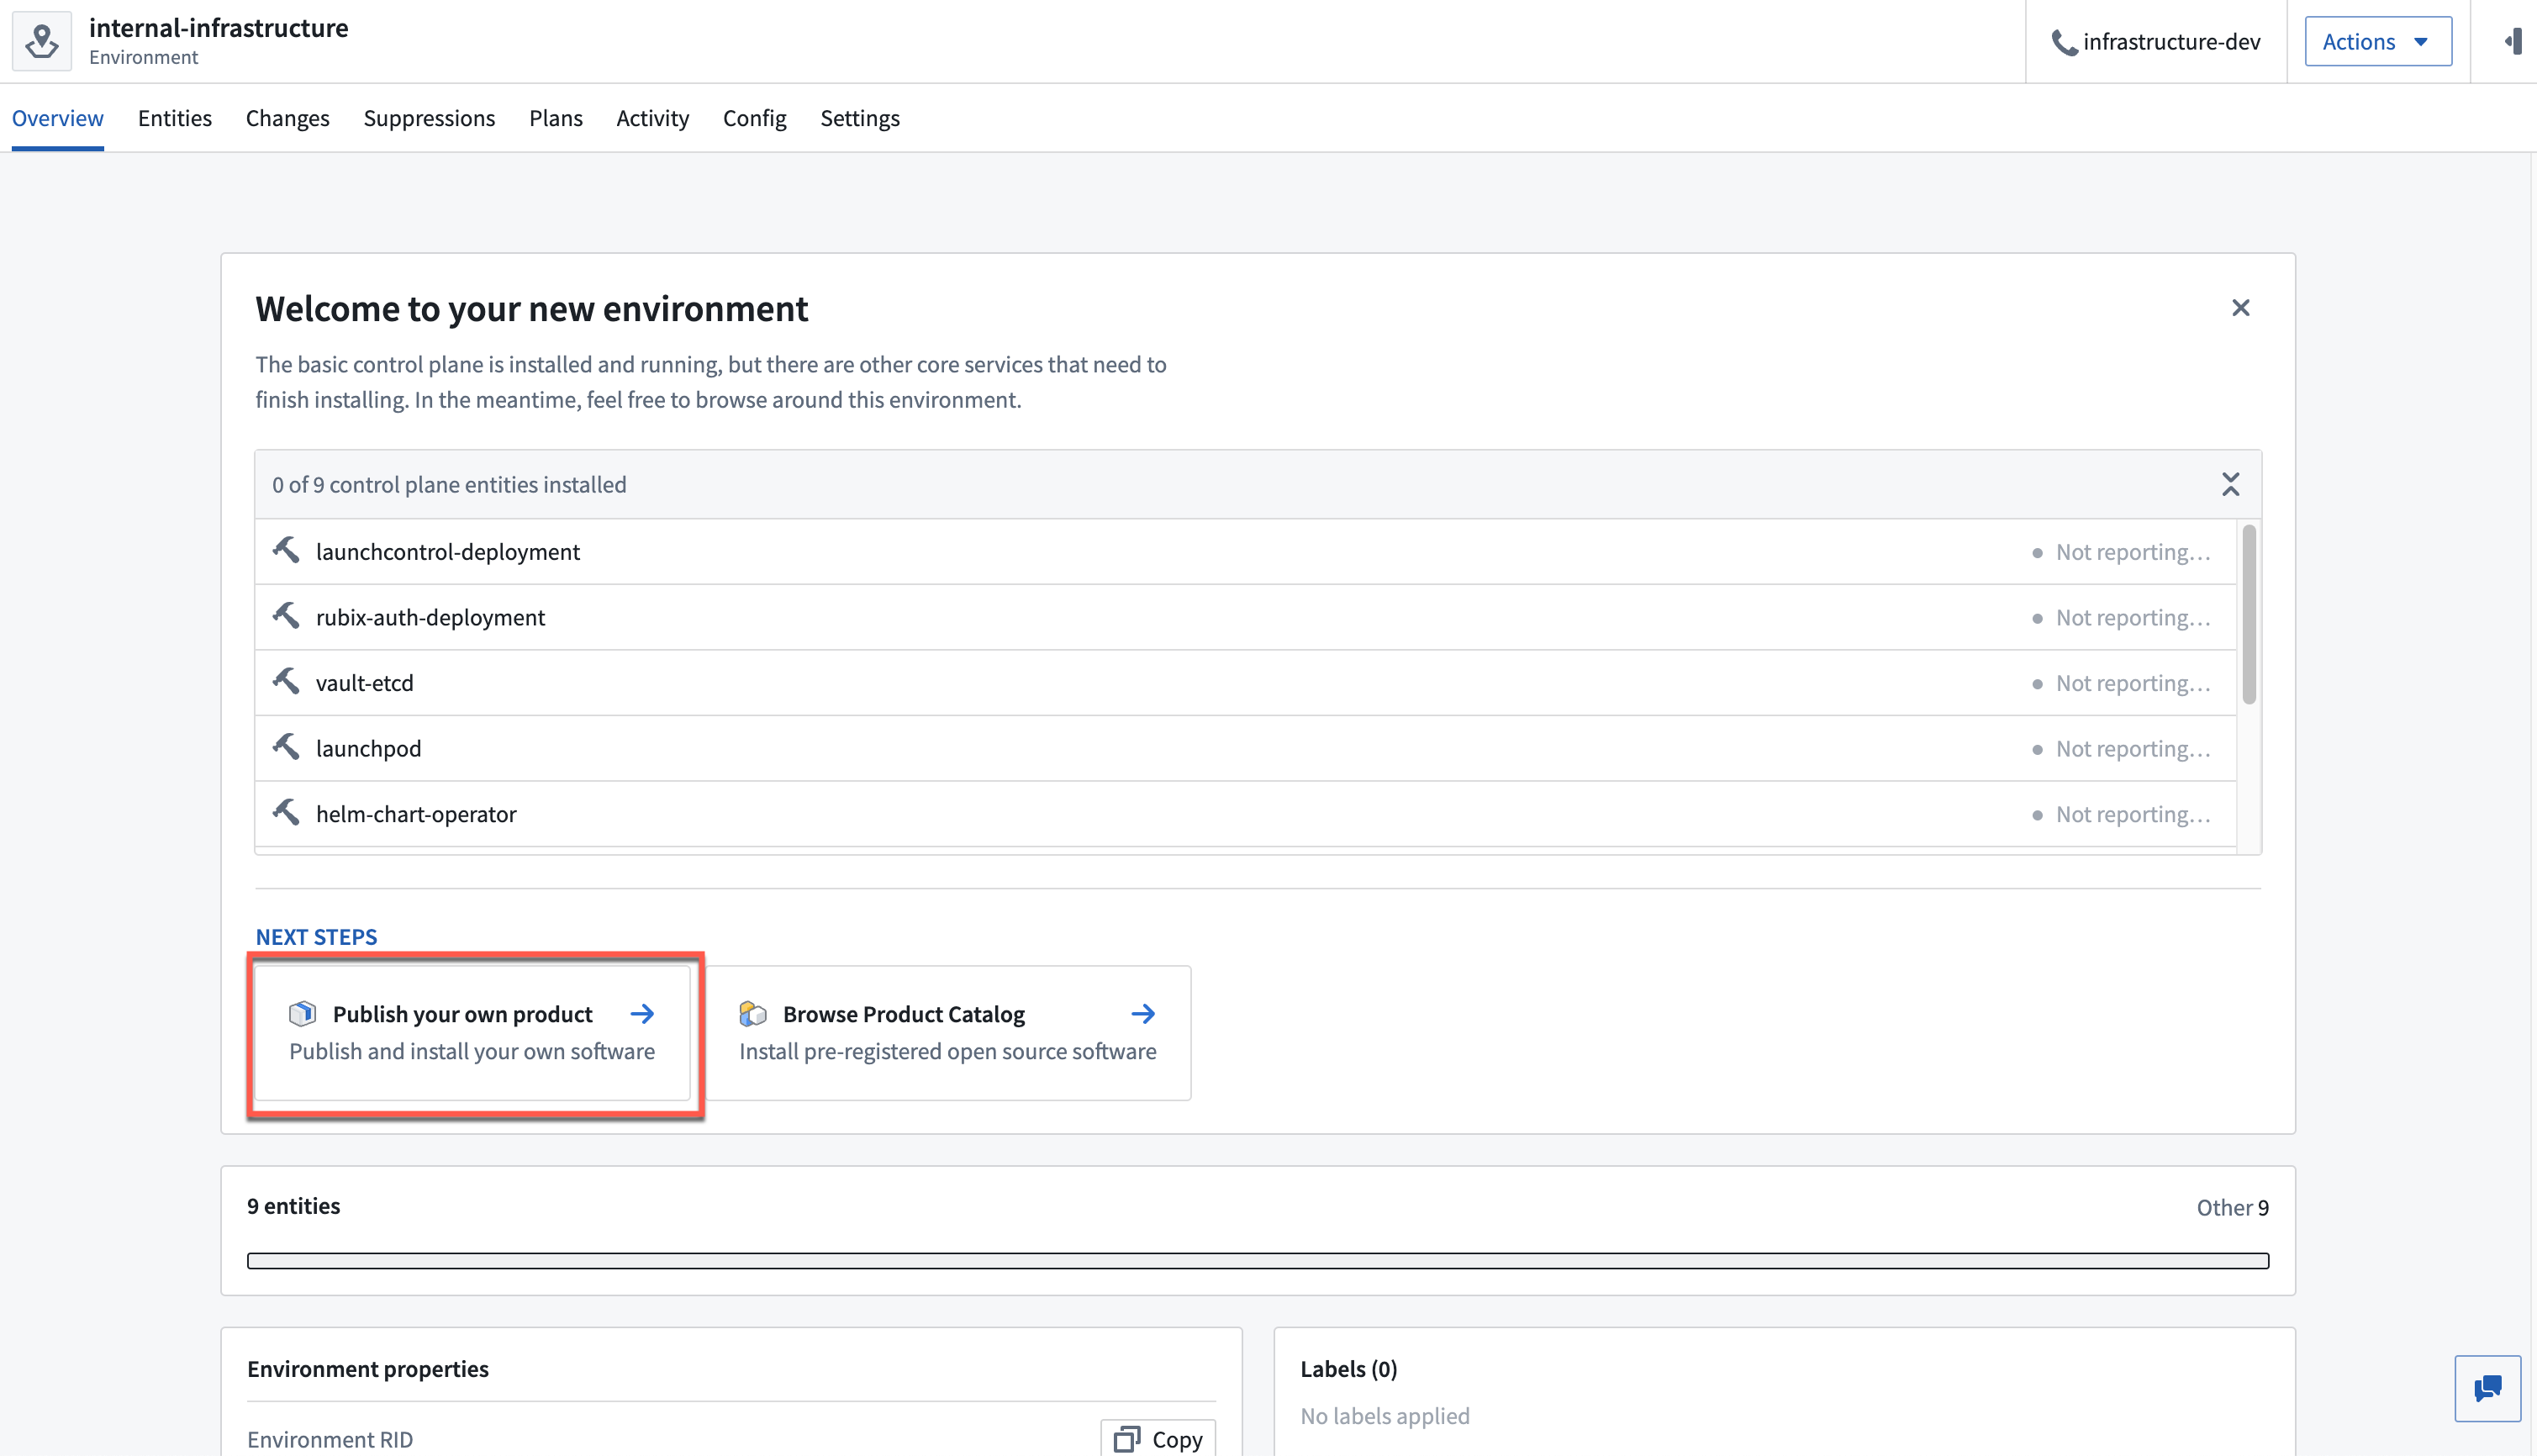Copy the Environment RID value

point(1158,1437)
